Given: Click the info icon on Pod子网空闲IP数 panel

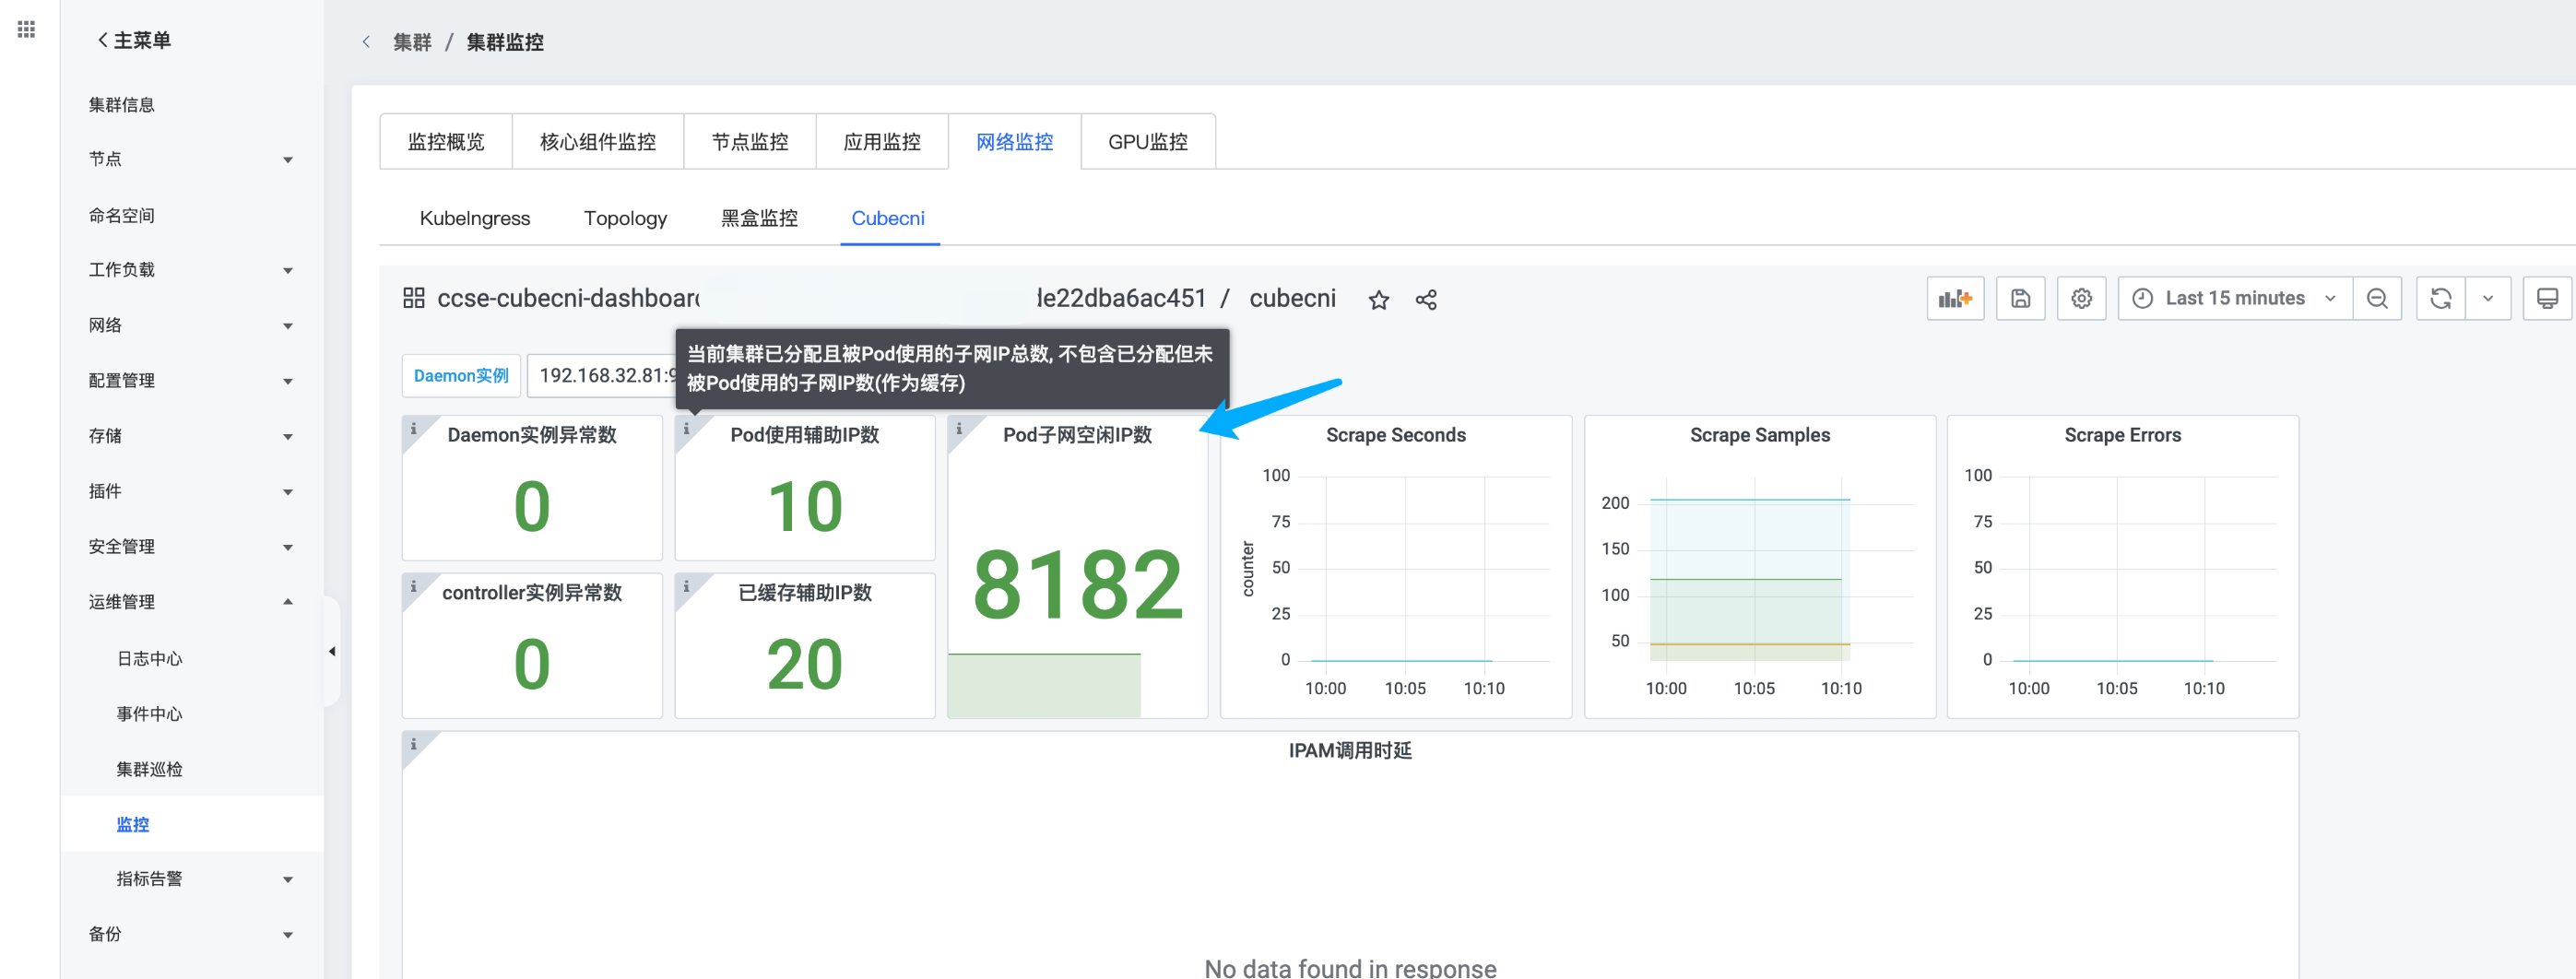Looking at the screenshot, I should tap(959, 429).
